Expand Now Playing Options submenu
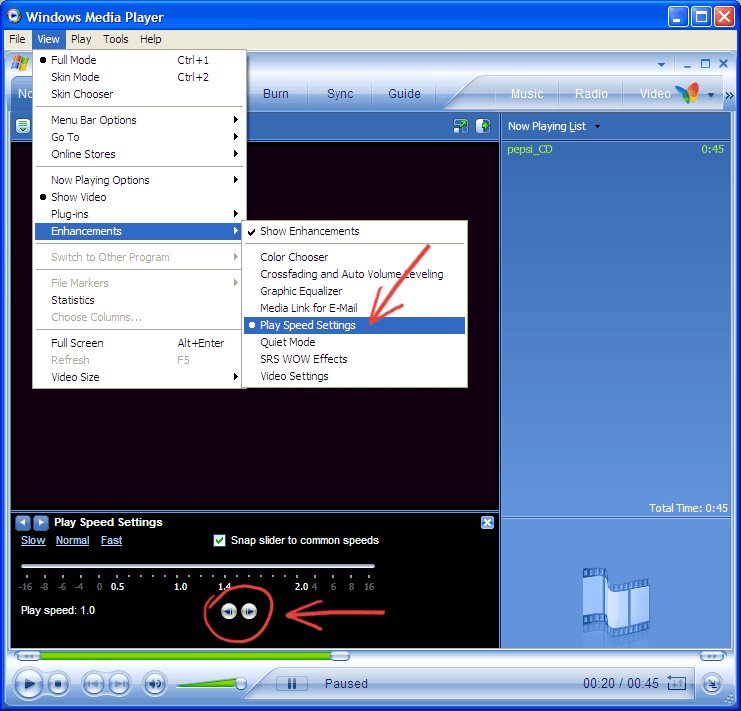 139,180
